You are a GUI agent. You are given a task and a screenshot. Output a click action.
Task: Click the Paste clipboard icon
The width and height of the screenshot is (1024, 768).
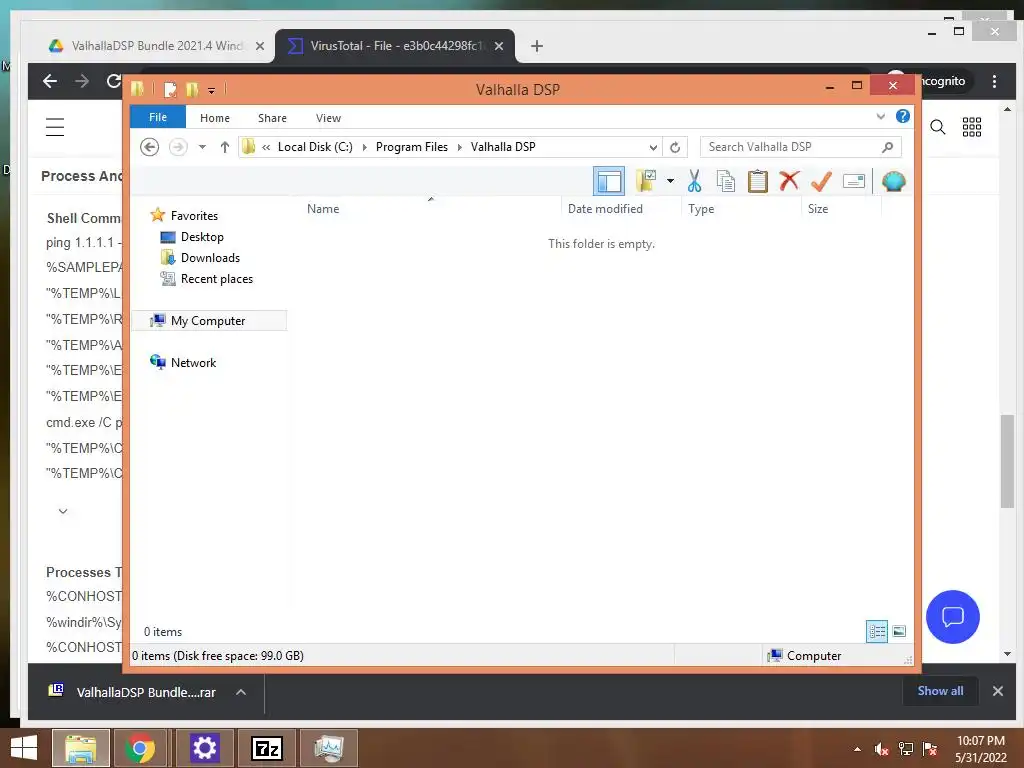click(758, 181)
